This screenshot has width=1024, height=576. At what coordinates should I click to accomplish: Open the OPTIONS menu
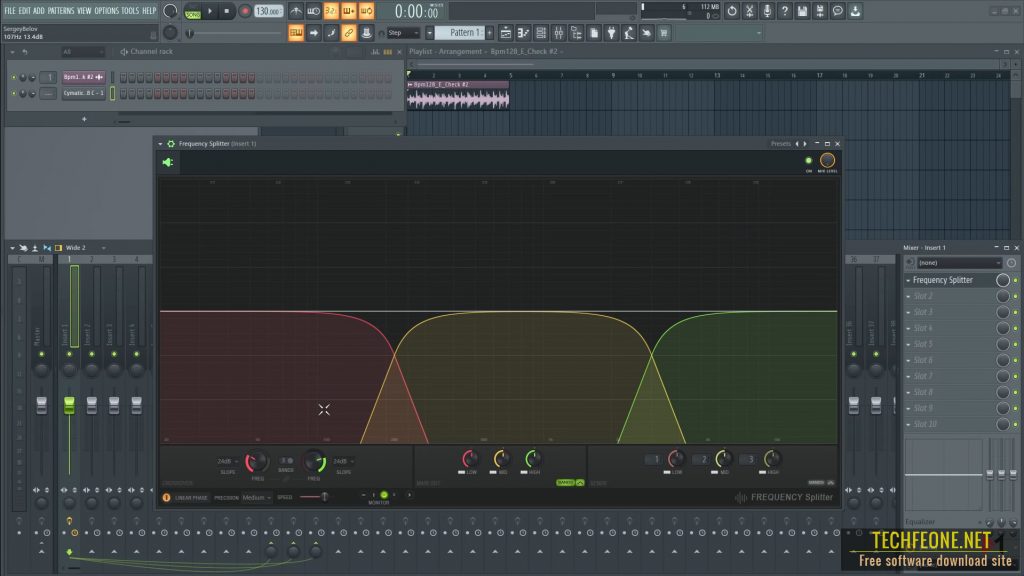pos(106,10)
